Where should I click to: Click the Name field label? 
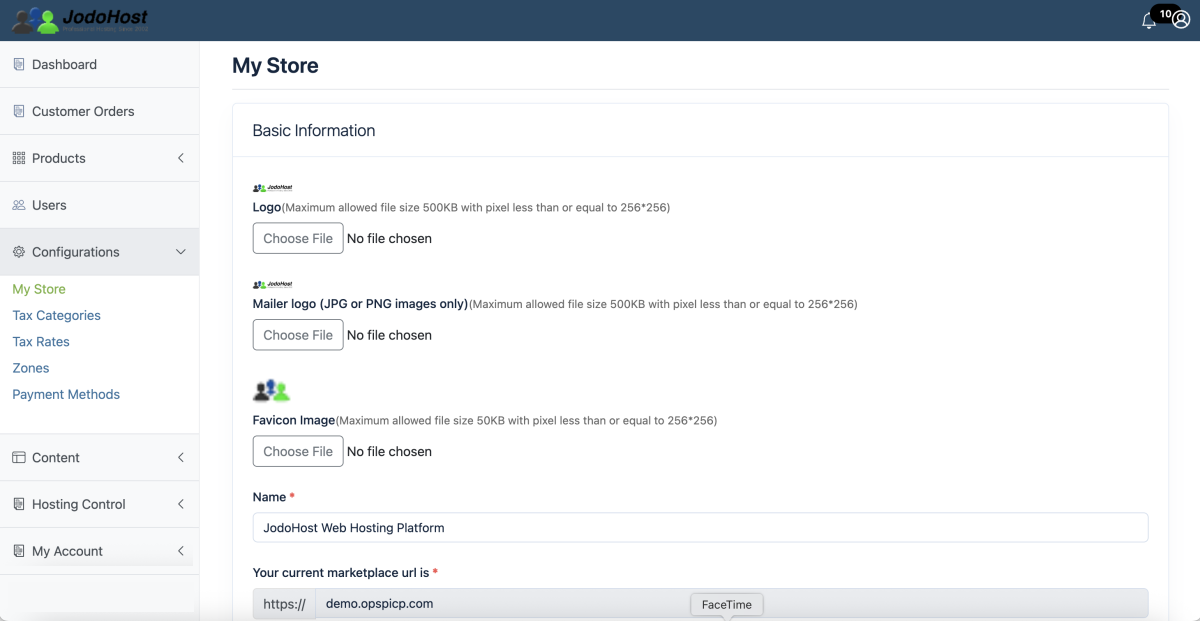click(269, 497)
